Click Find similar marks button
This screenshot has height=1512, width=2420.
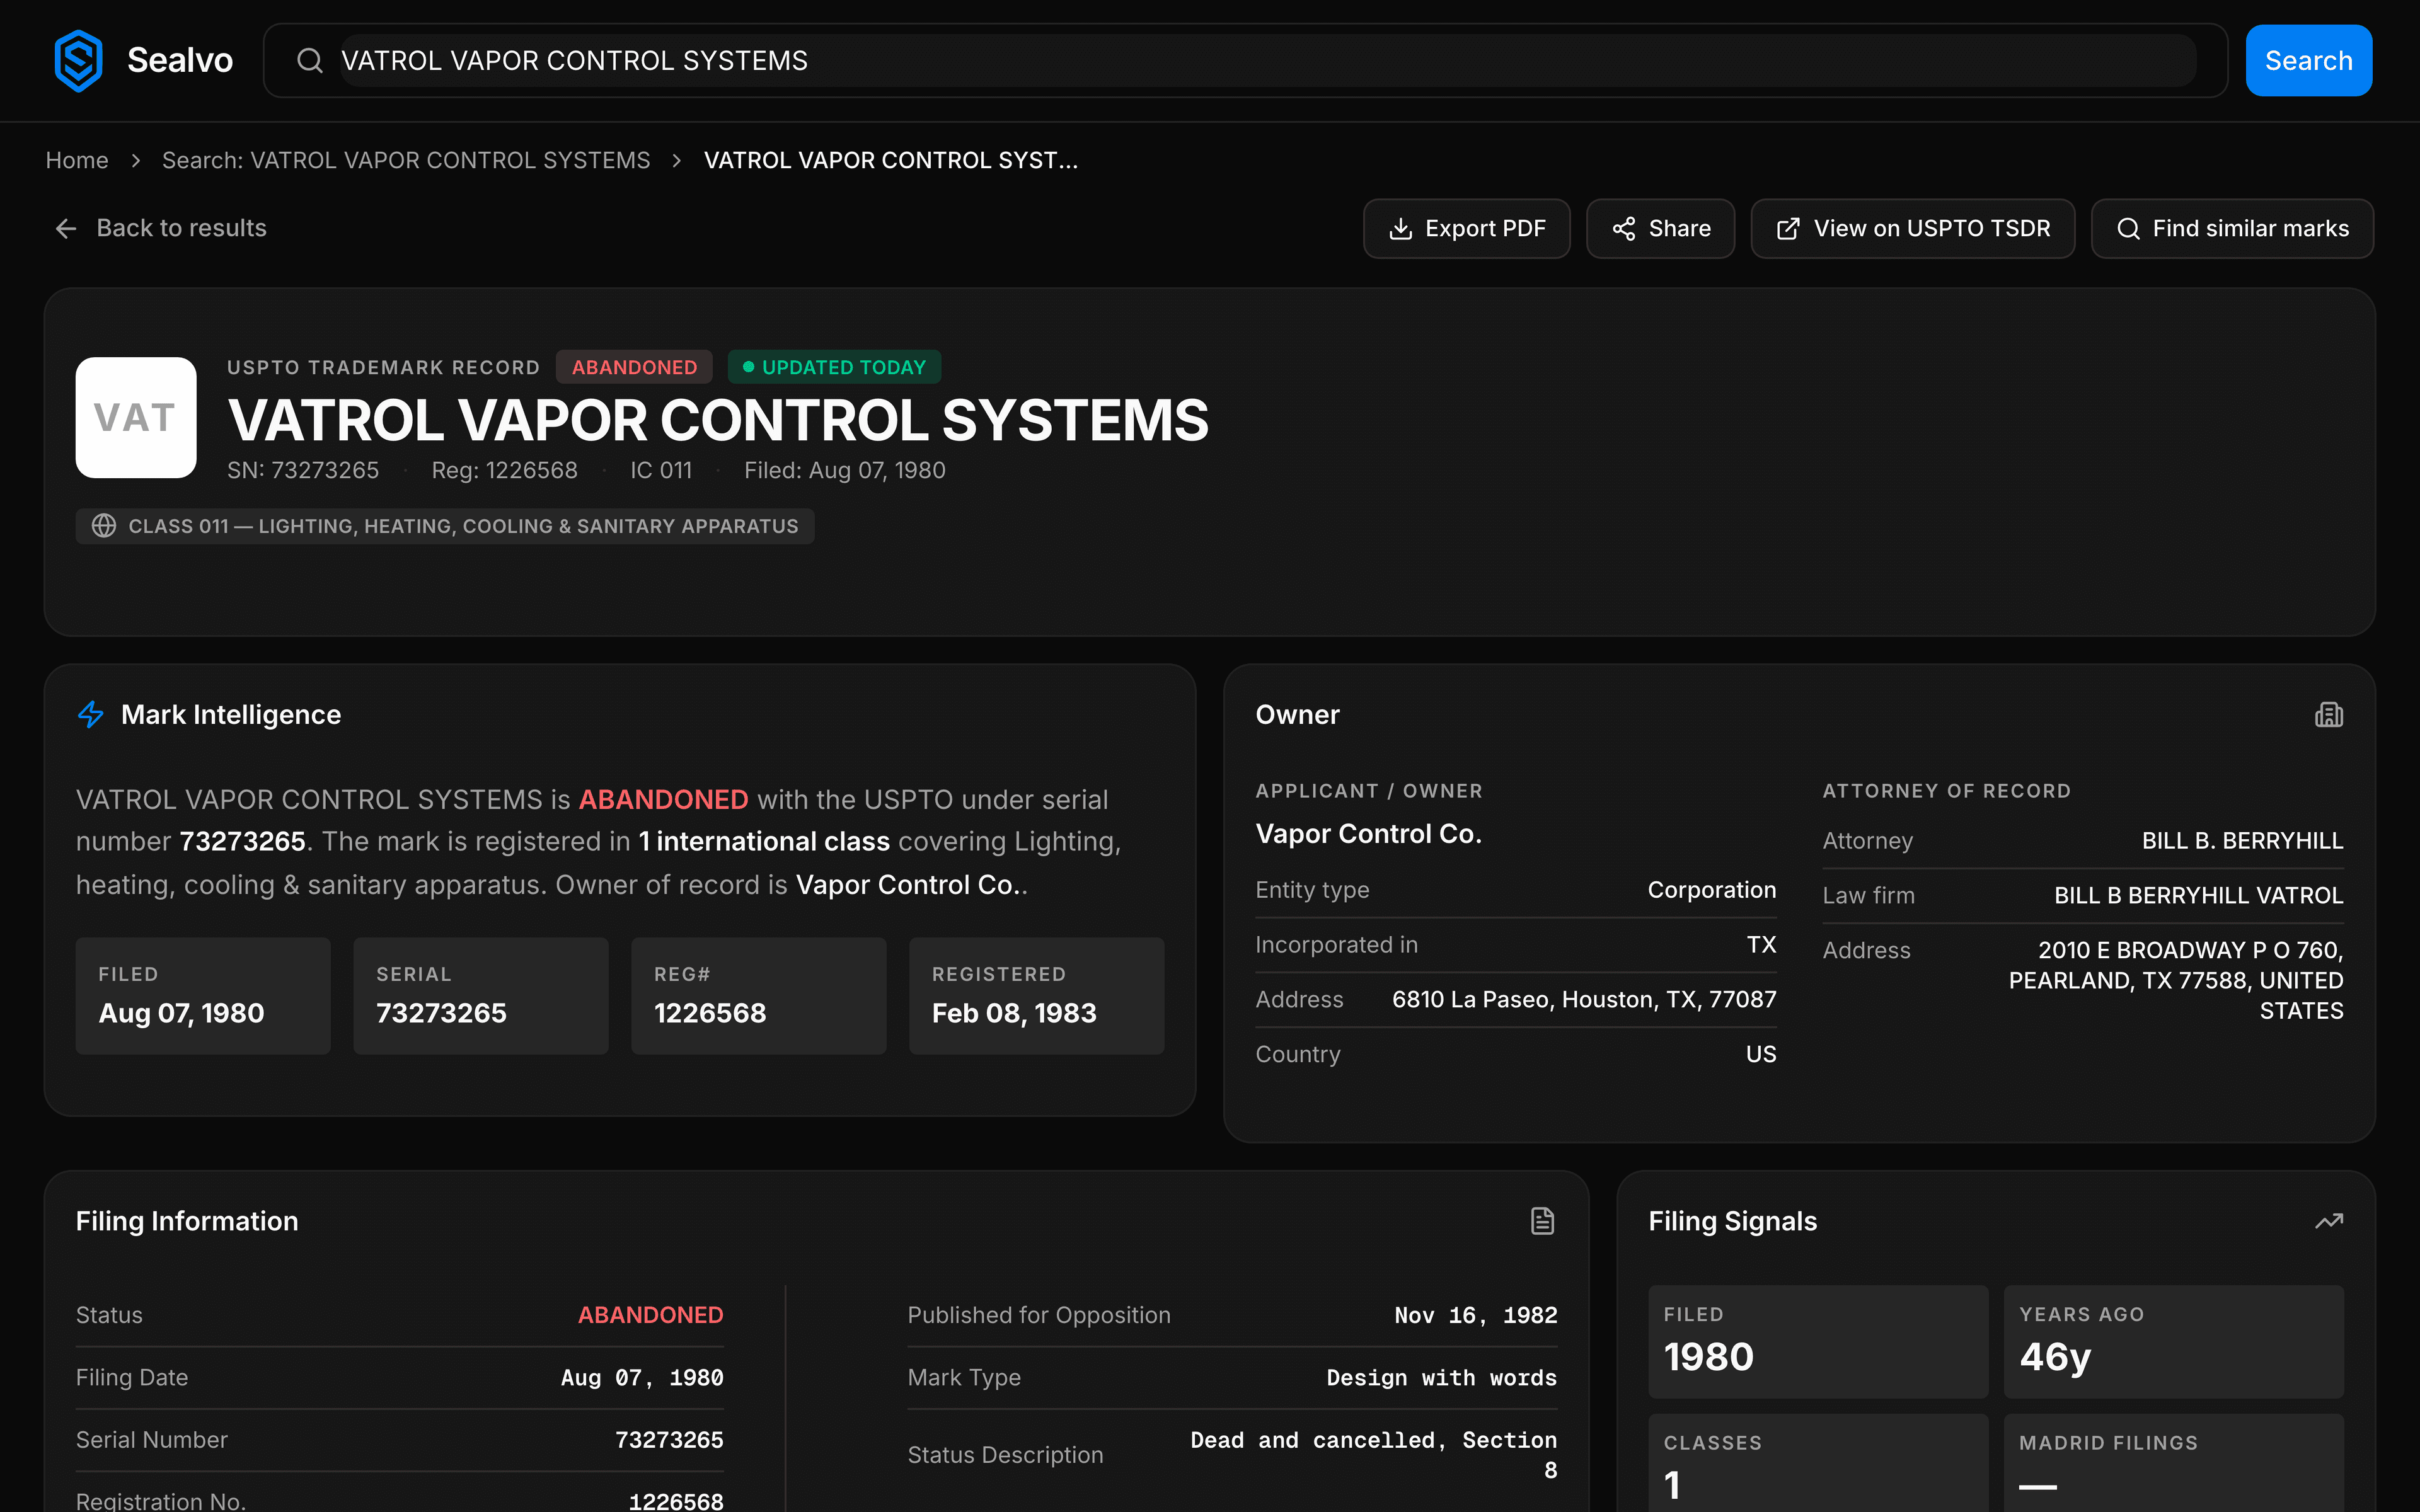point(2233,229)
